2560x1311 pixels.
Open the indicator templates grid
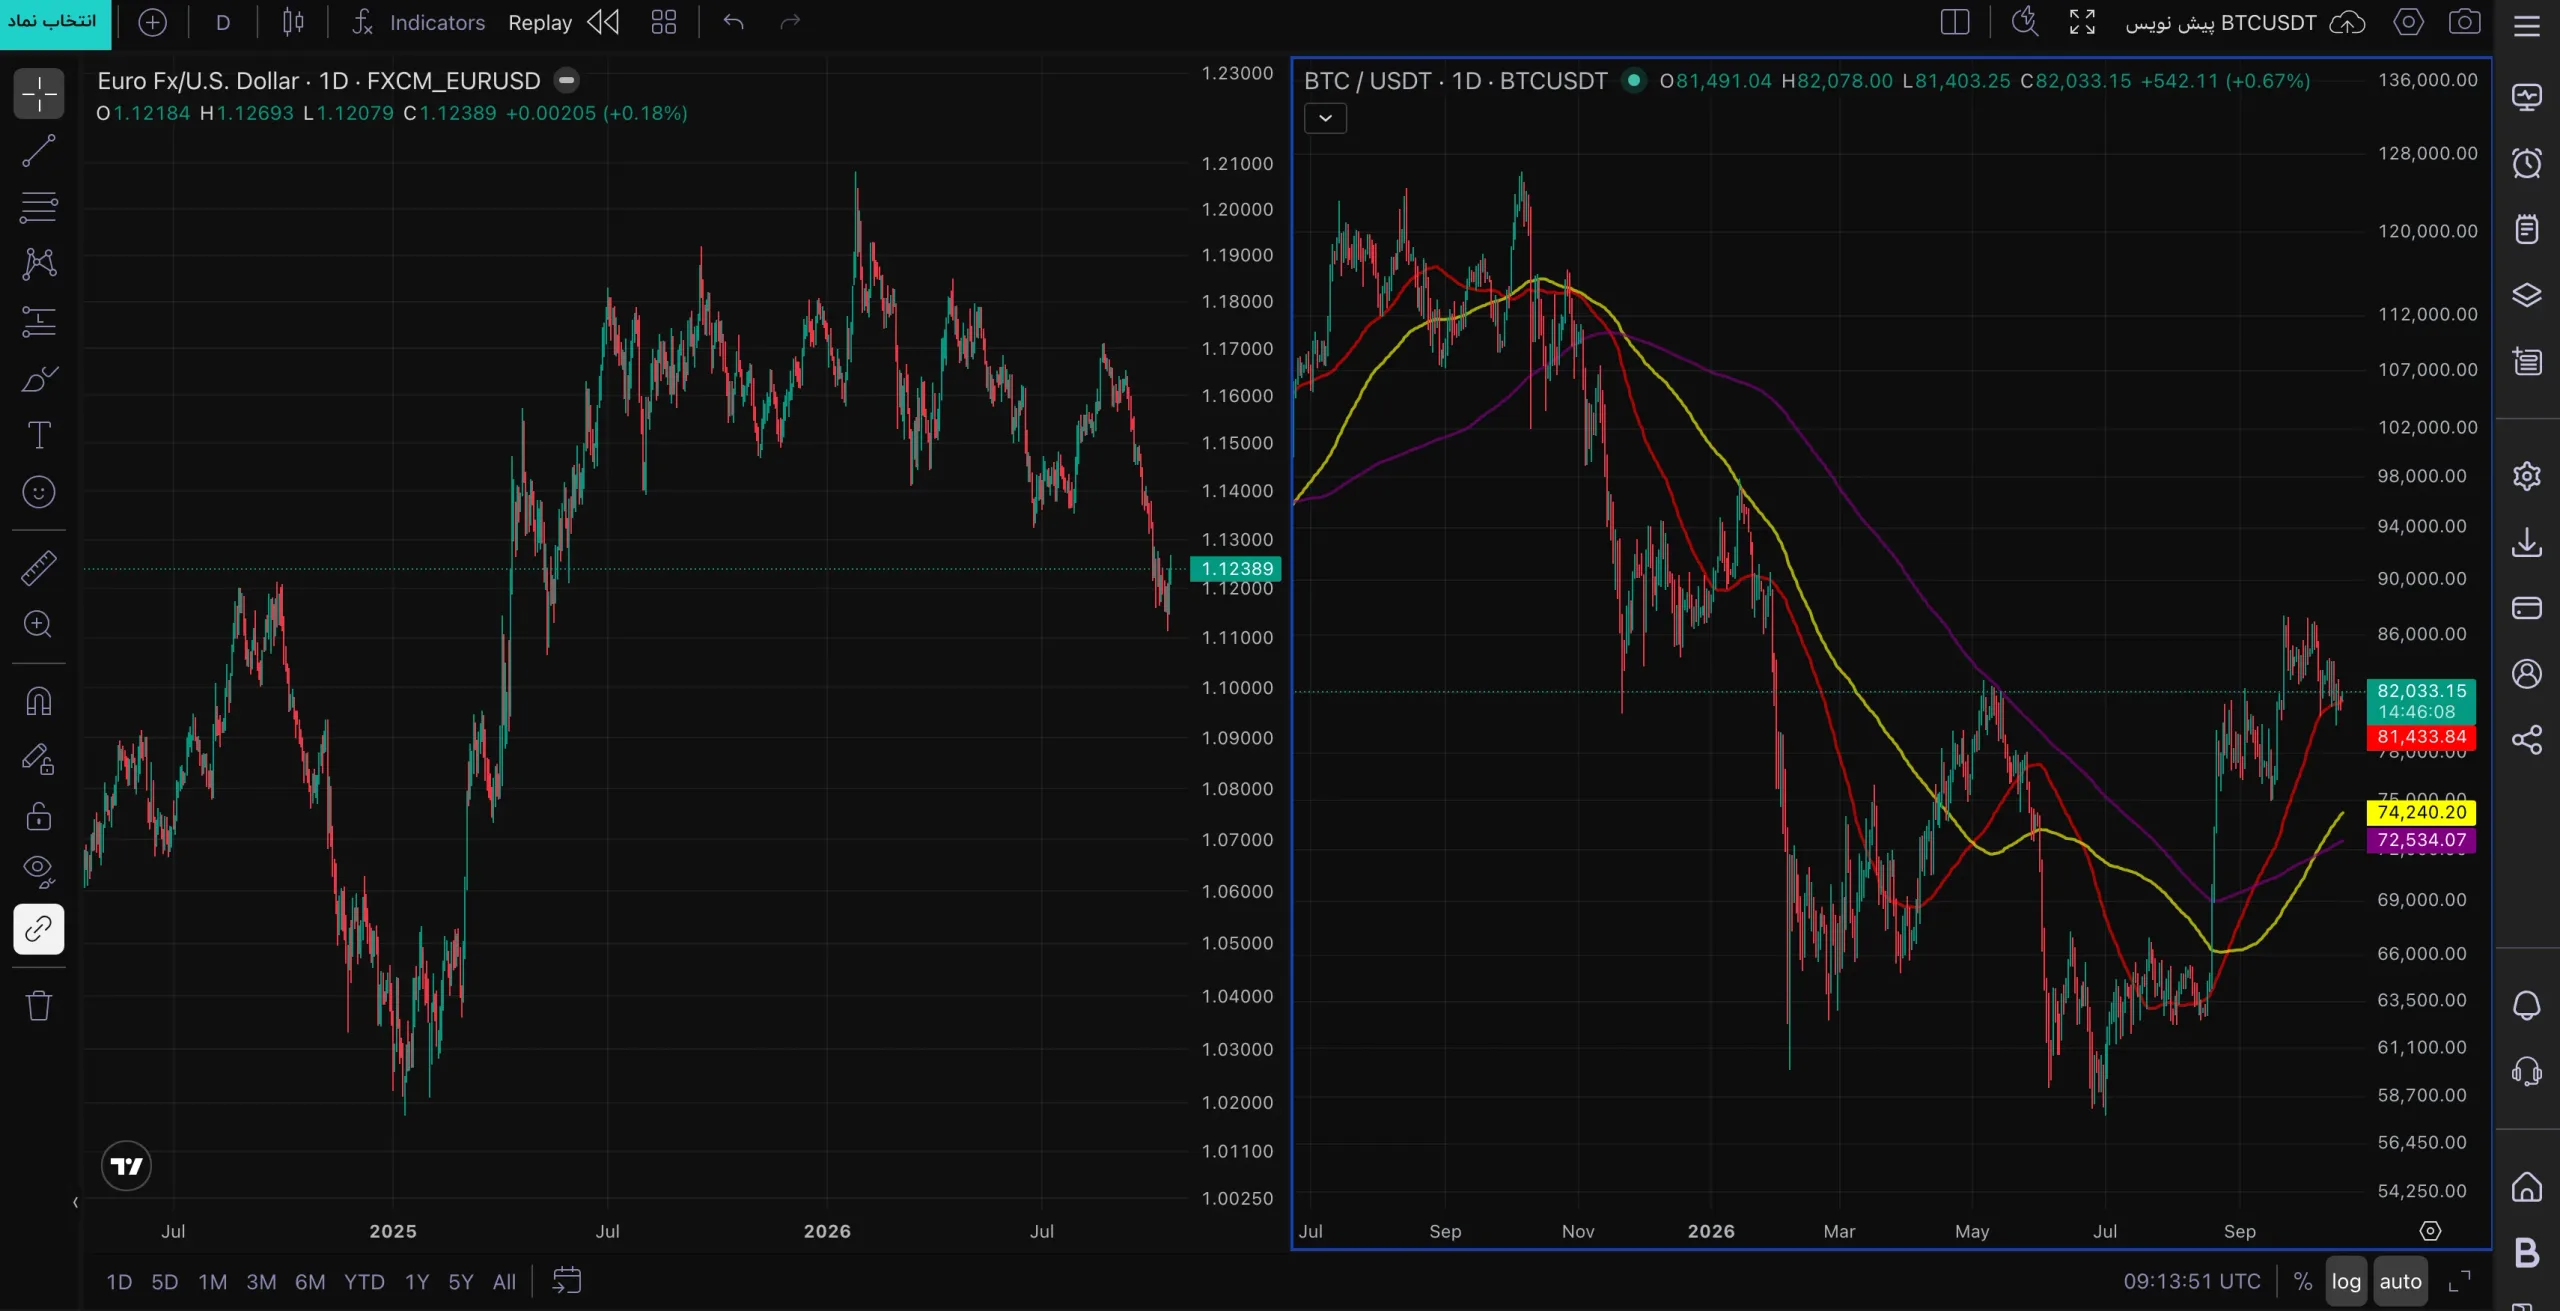pos(664,22)
